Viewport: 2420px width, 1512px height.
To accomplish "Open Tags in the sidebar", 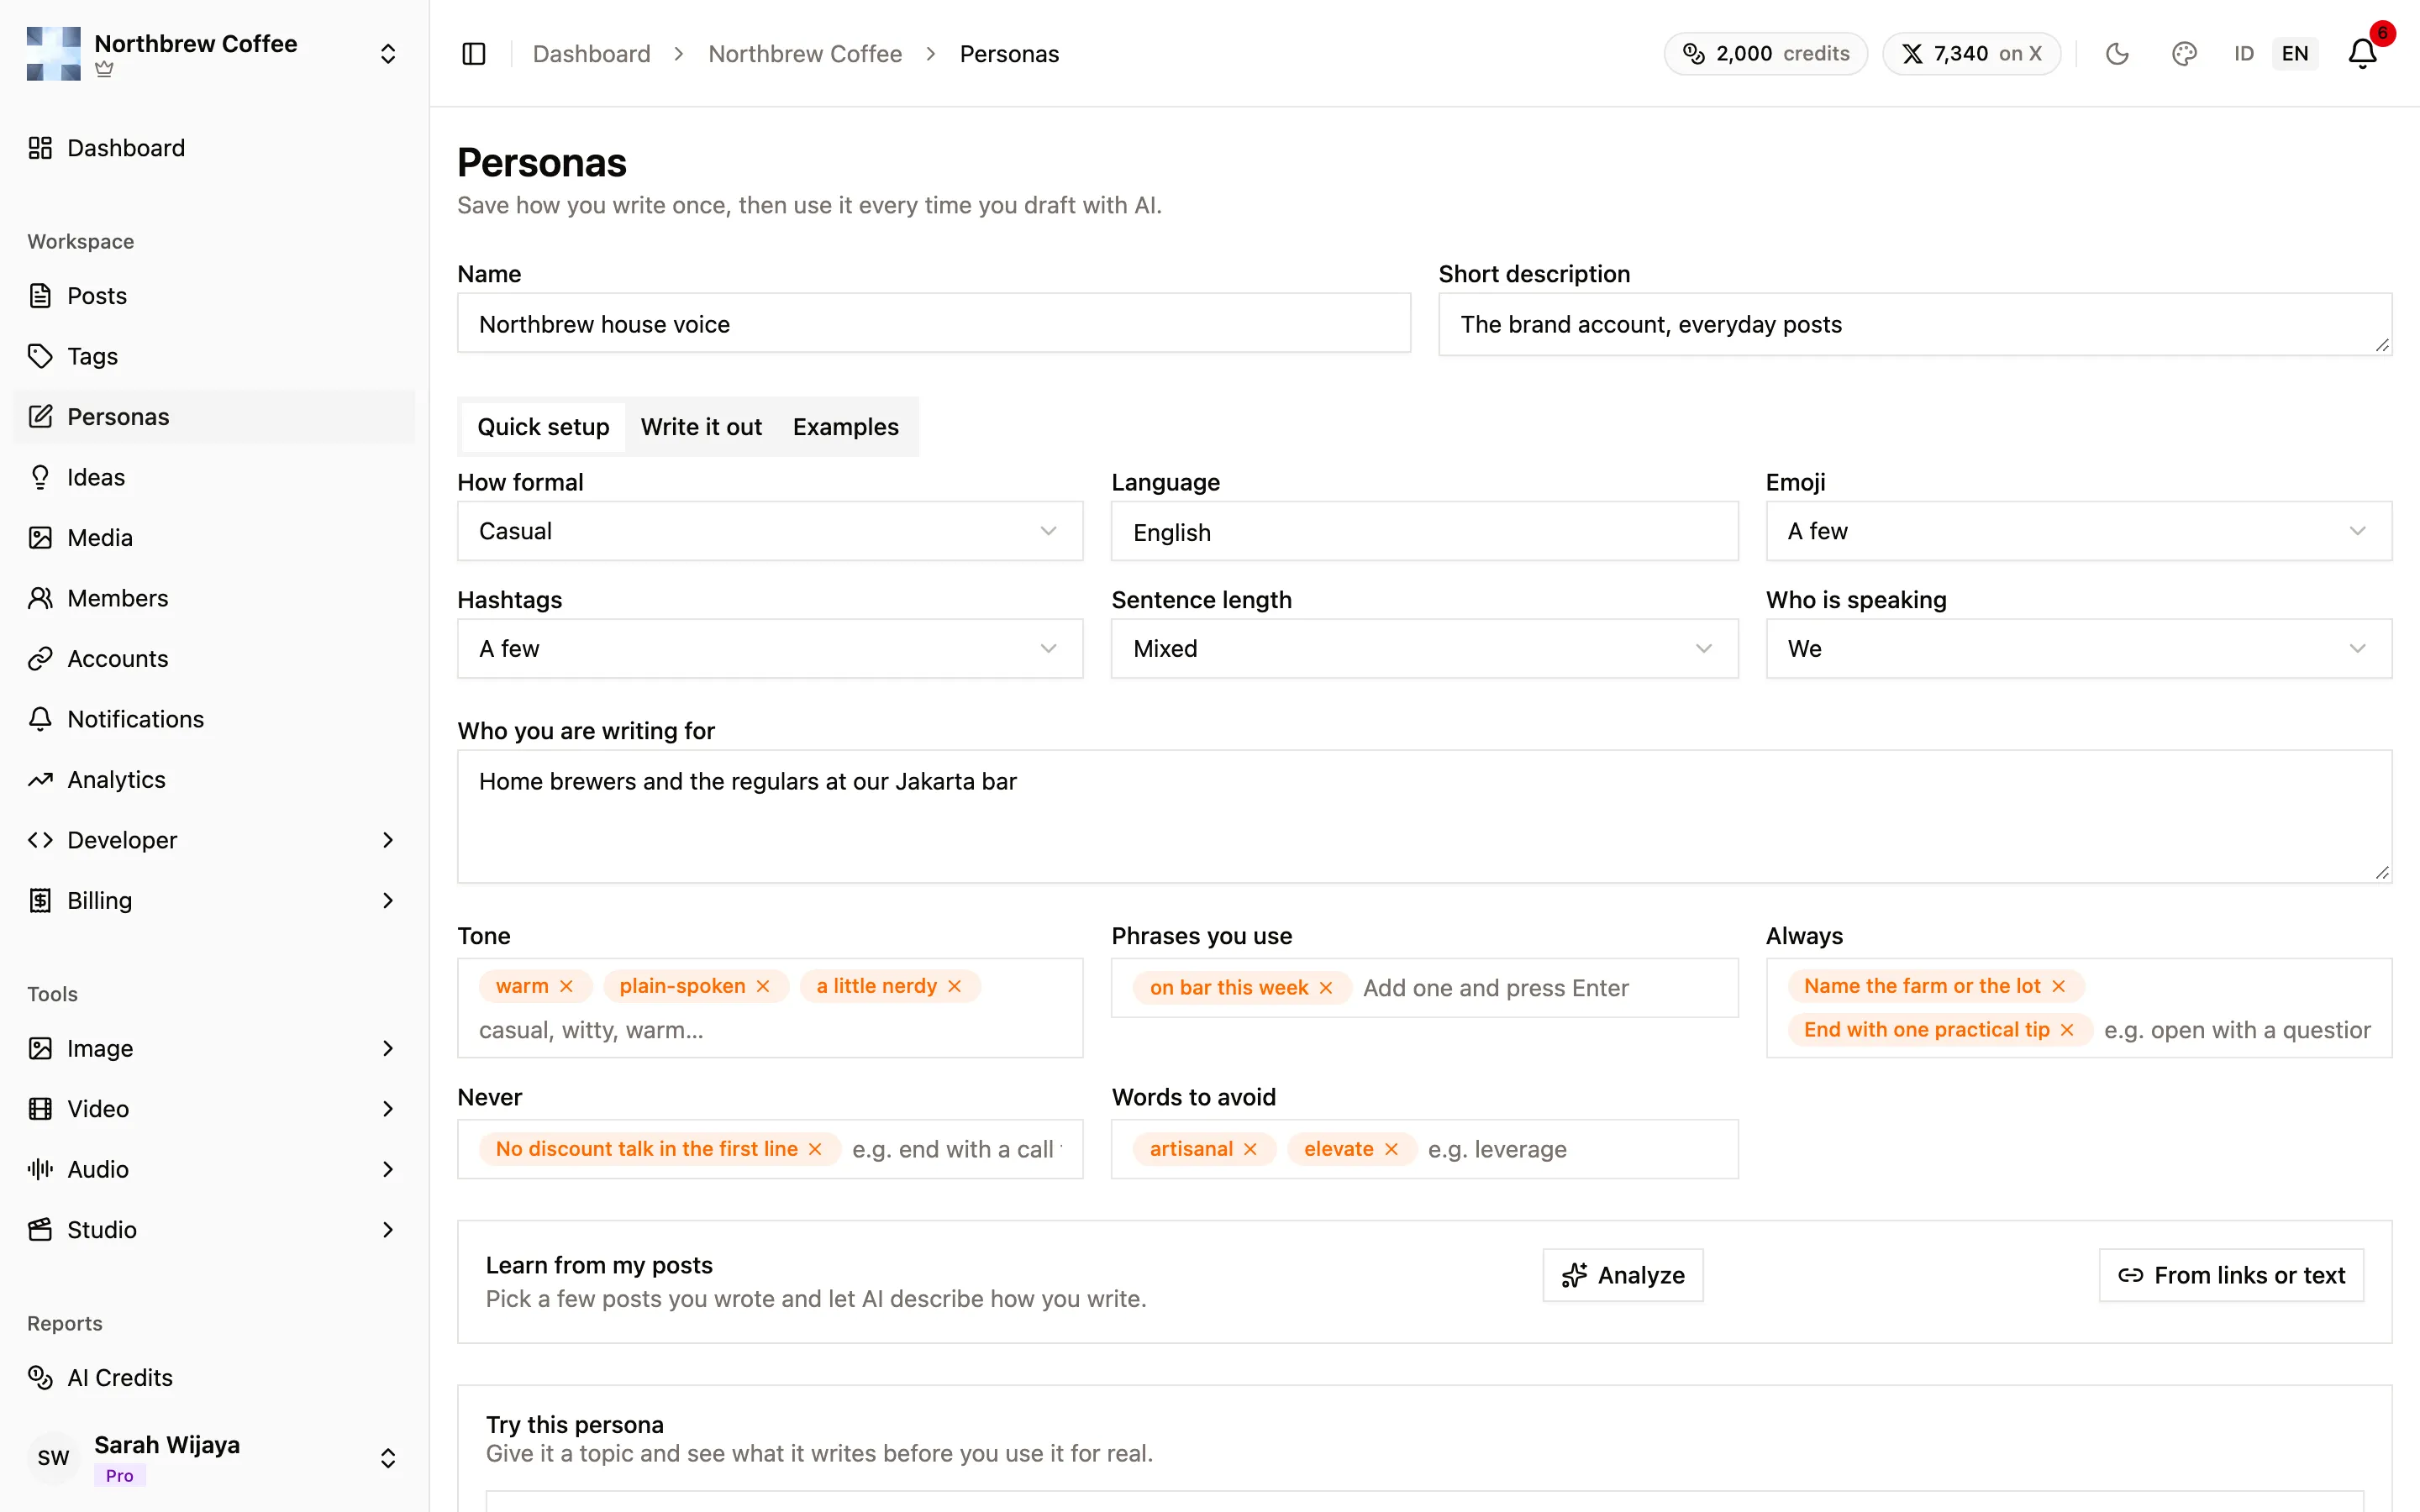I will click(x=214, y=356).
